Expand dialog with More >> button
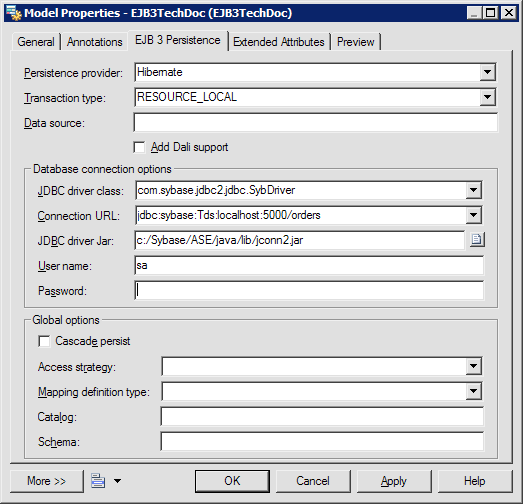The width and height of the screenshot is (523, 504). tap(46, 481)
